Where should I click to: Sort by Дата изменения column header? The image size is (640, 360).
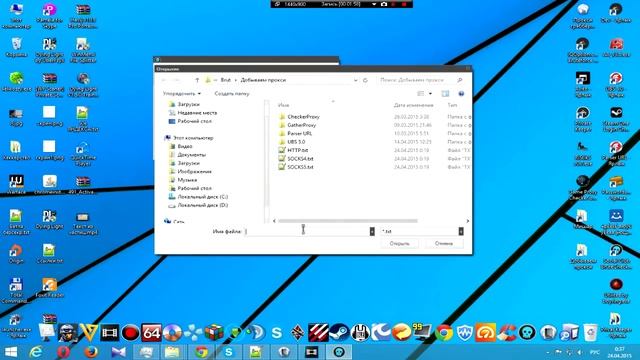(x=413, y=105)
